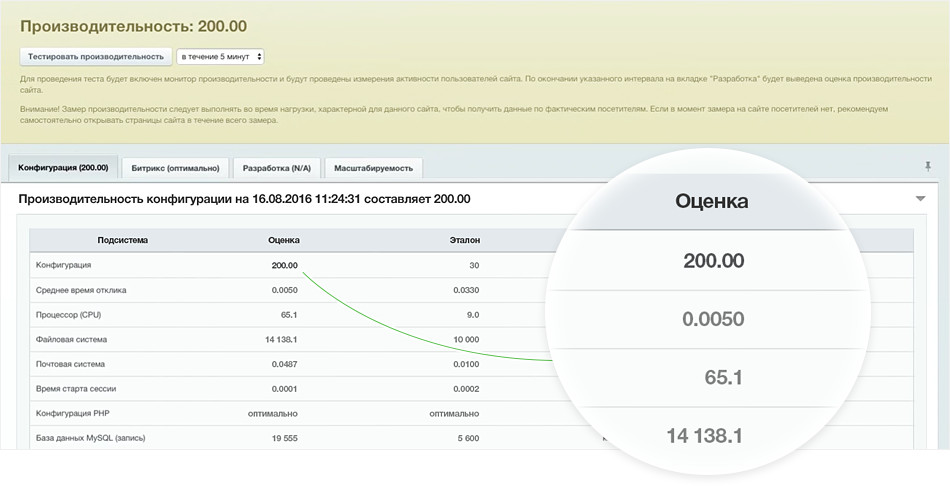Click the Почтовая система row label
950x486 pixels.
click(x=70, y=364)
